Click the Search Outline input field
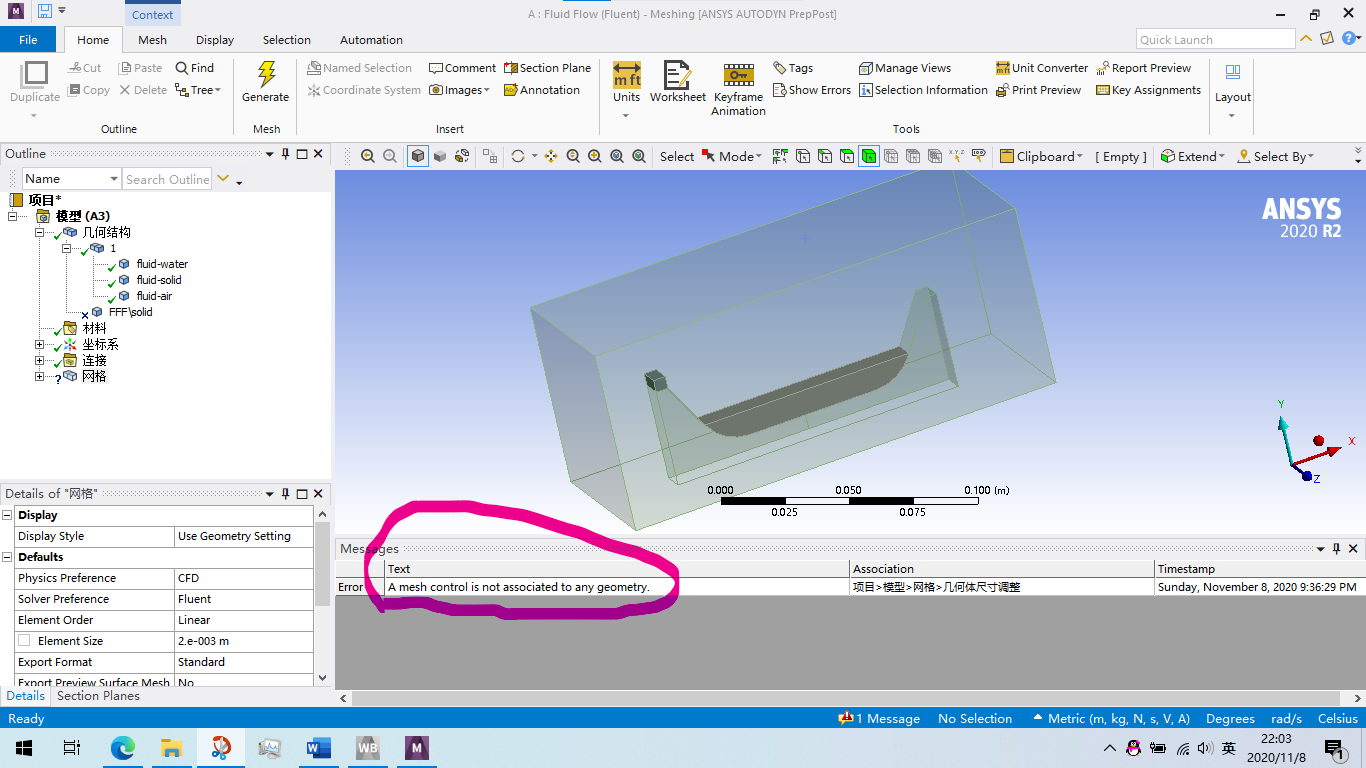Image resolution: width=1366 pixels, height=768 pixels. 166,179
